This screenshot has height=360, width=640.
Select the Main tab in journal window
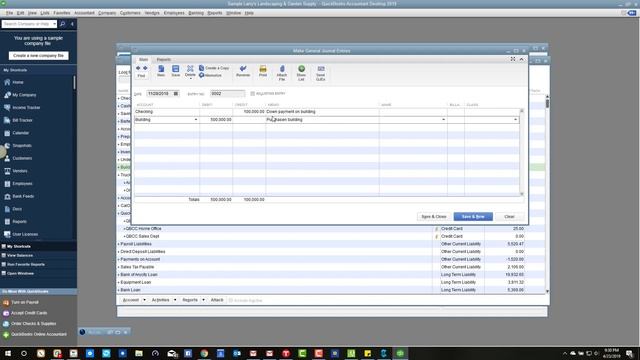point(144,60)
